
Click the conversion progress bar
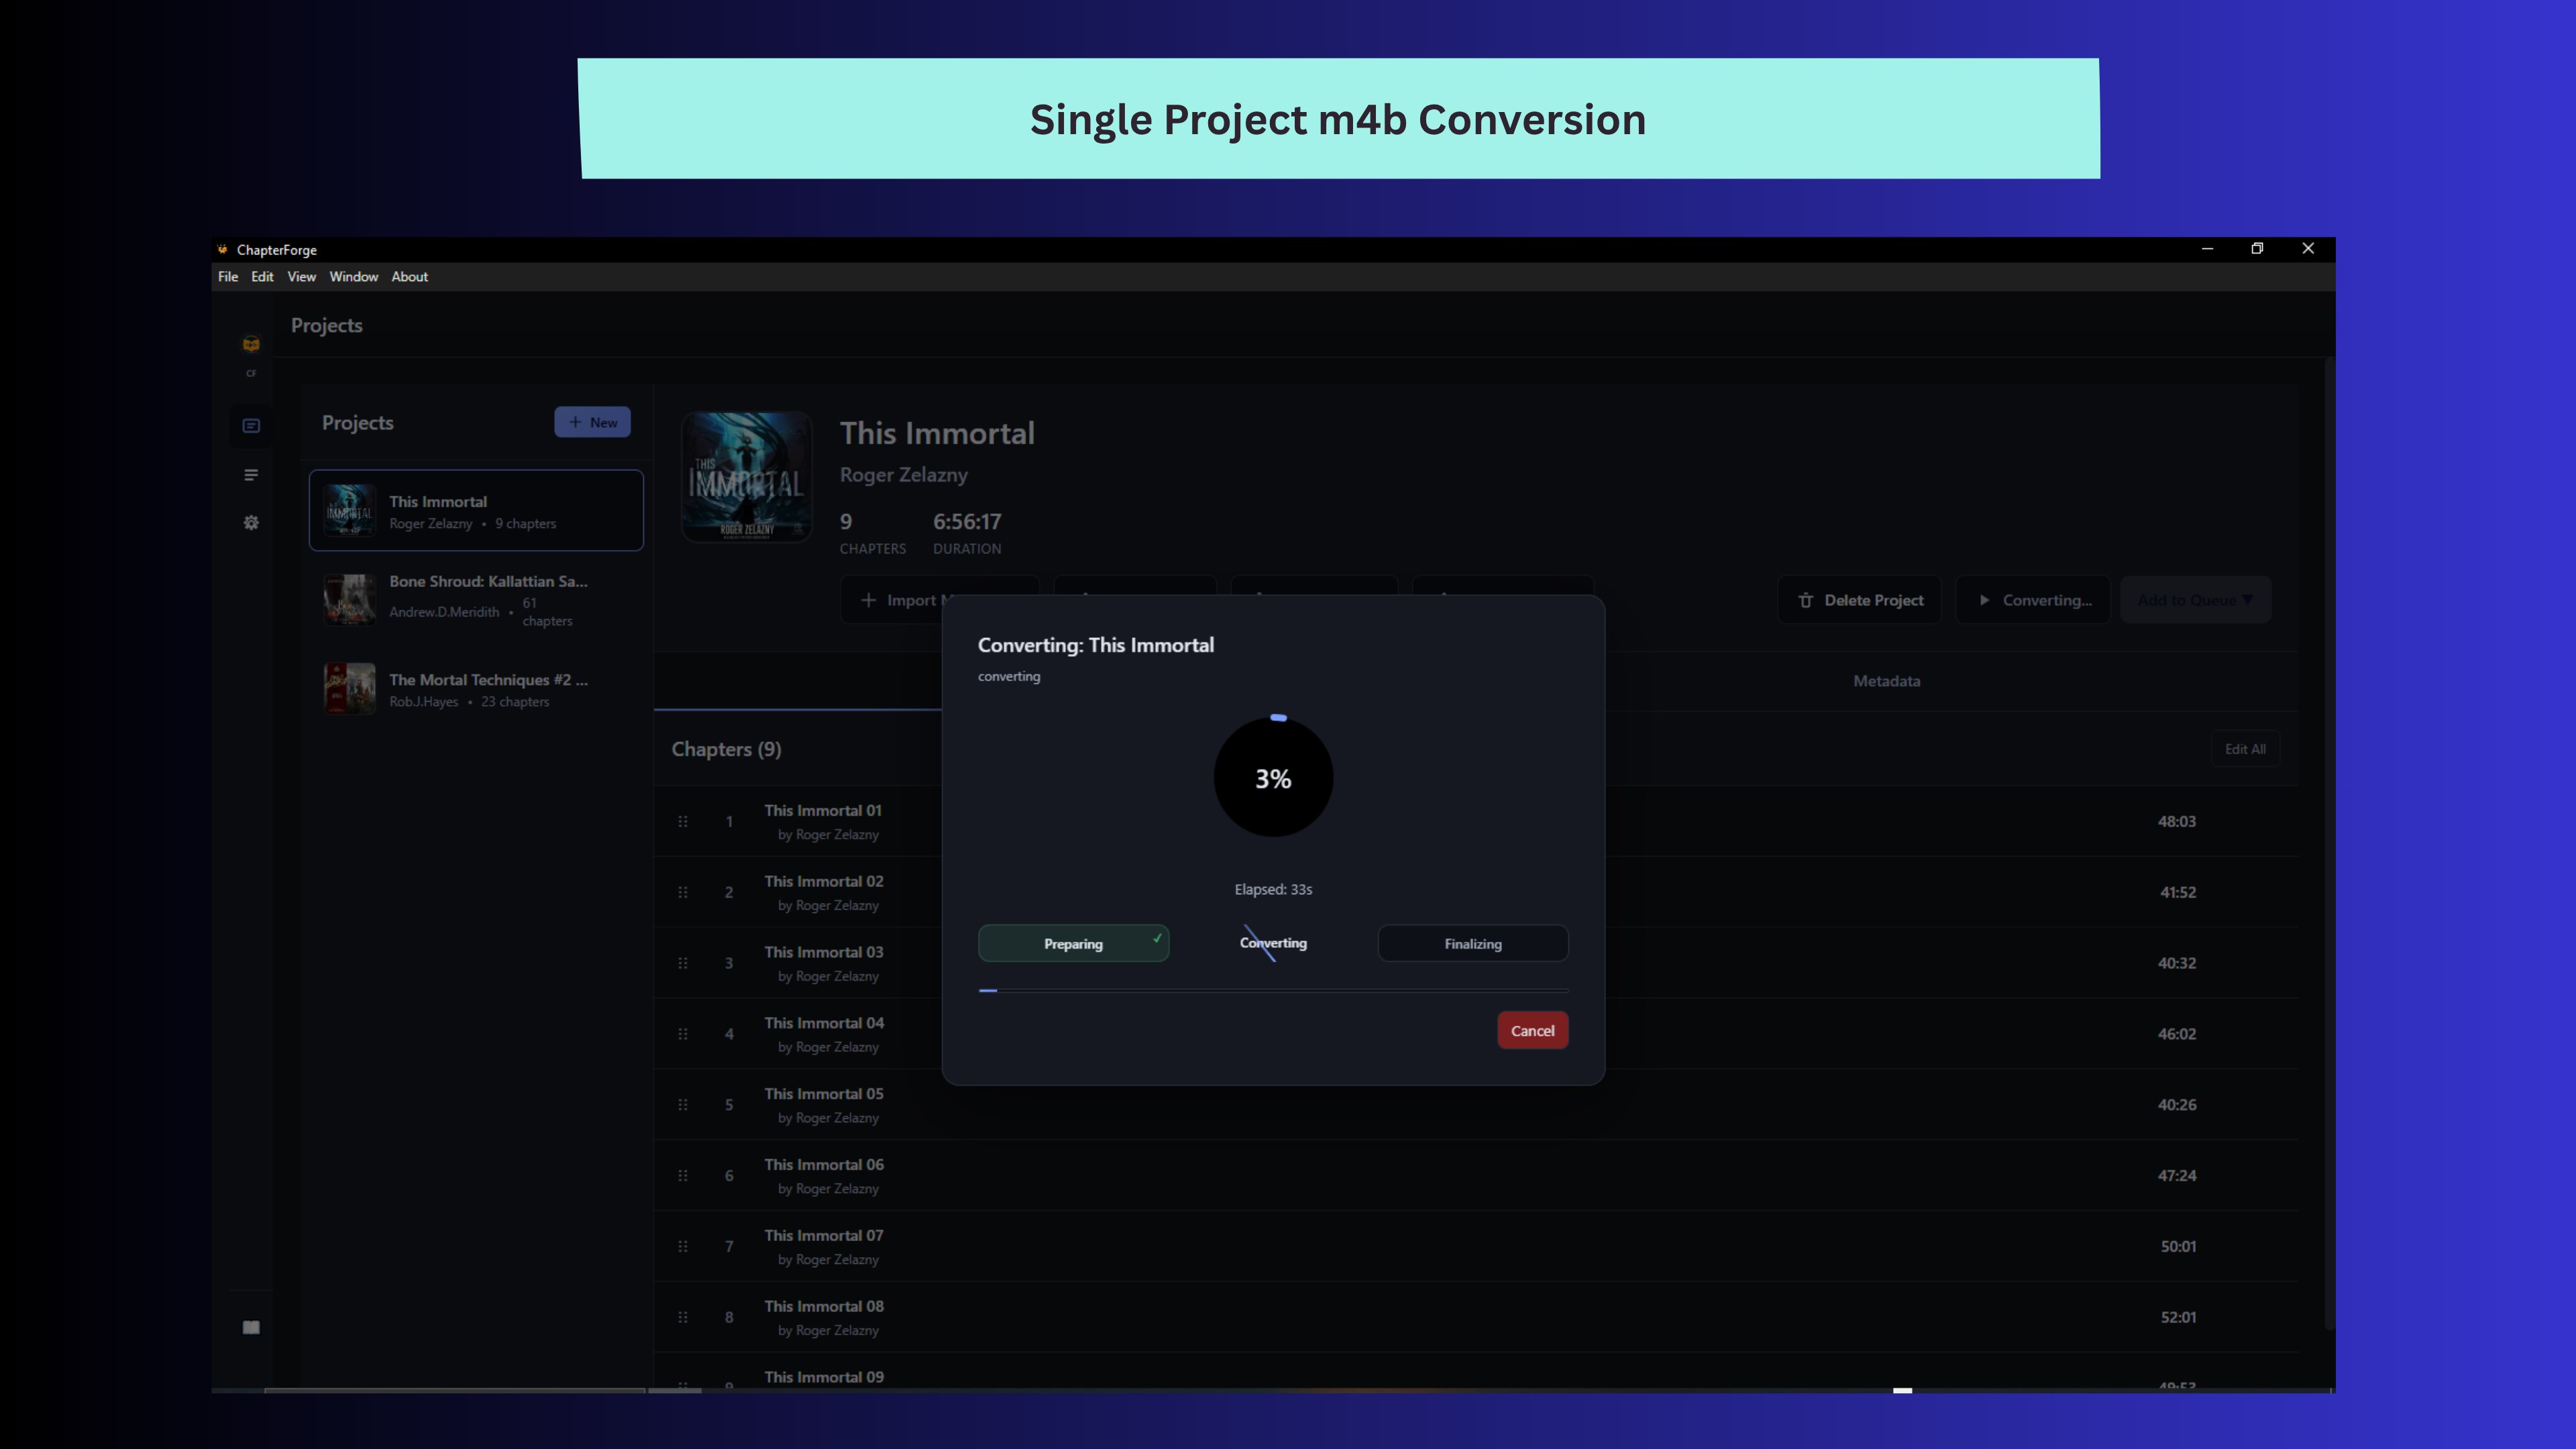[1272, 991]
